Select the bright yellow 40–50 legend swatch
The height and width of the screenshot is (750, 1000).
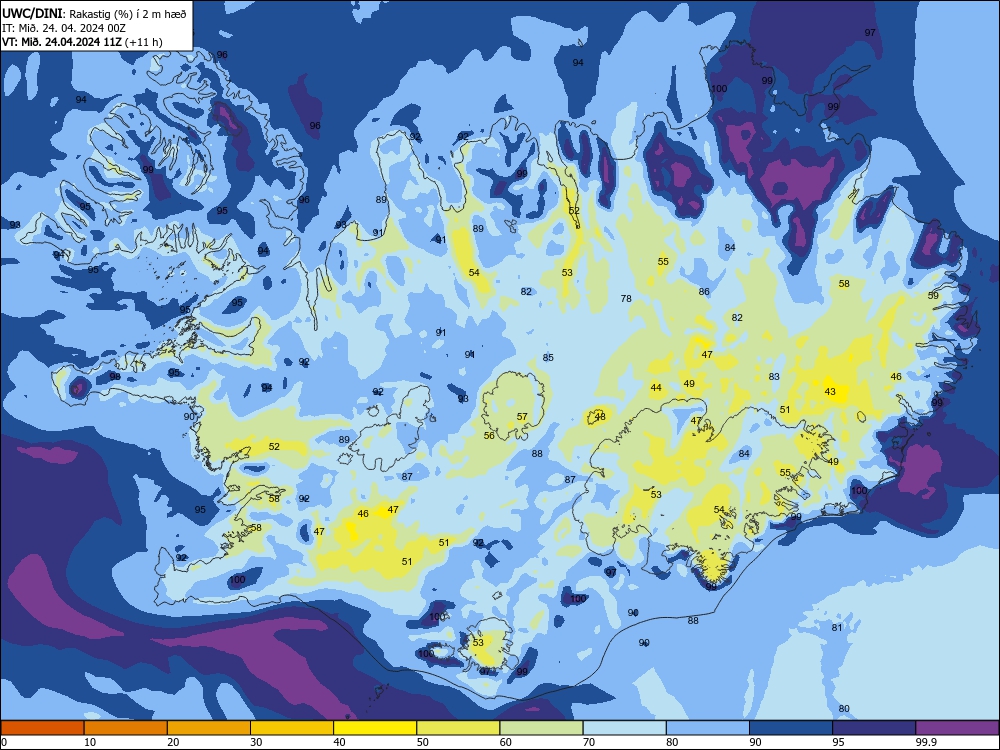(375, 728)
